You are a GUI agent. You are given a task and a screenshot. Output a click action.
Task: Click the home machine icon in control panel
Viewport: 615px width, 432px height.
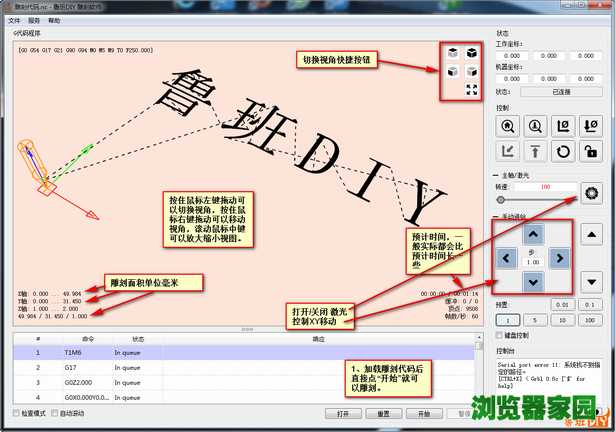[x=508, y=127]
